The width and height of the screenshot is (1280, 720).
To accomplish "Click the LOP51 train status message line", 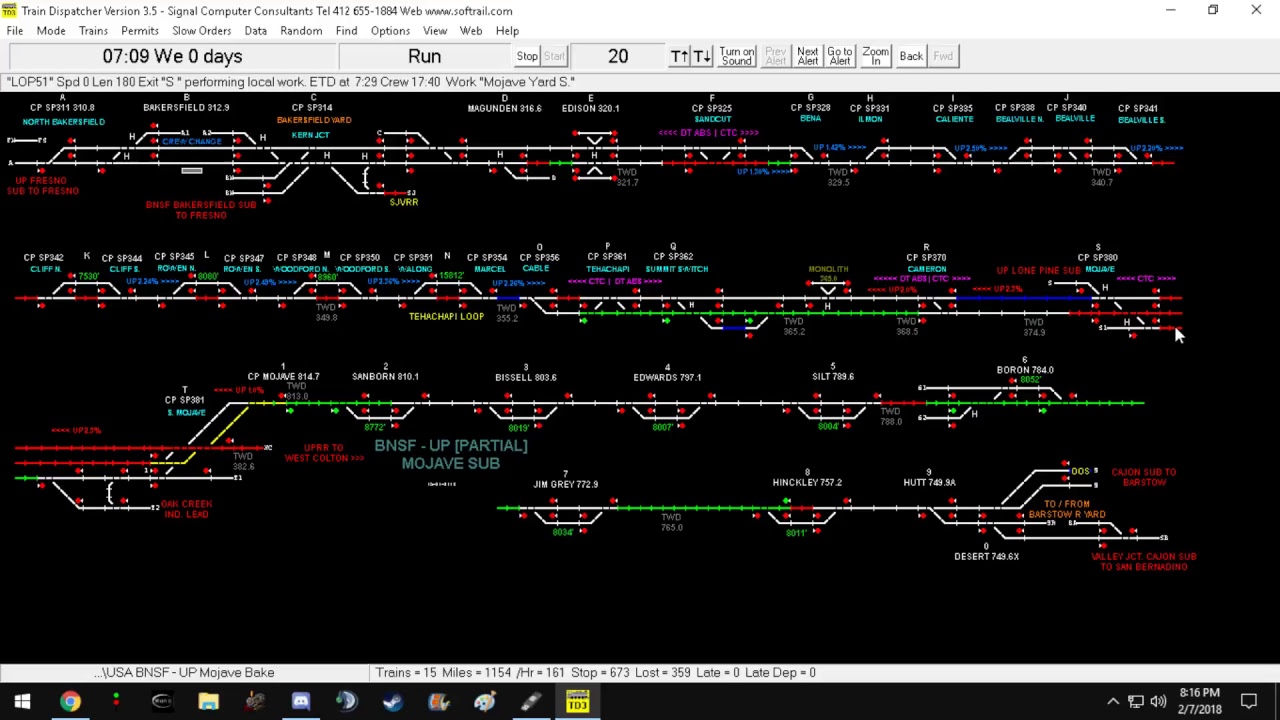I will [x=291, y=82].
